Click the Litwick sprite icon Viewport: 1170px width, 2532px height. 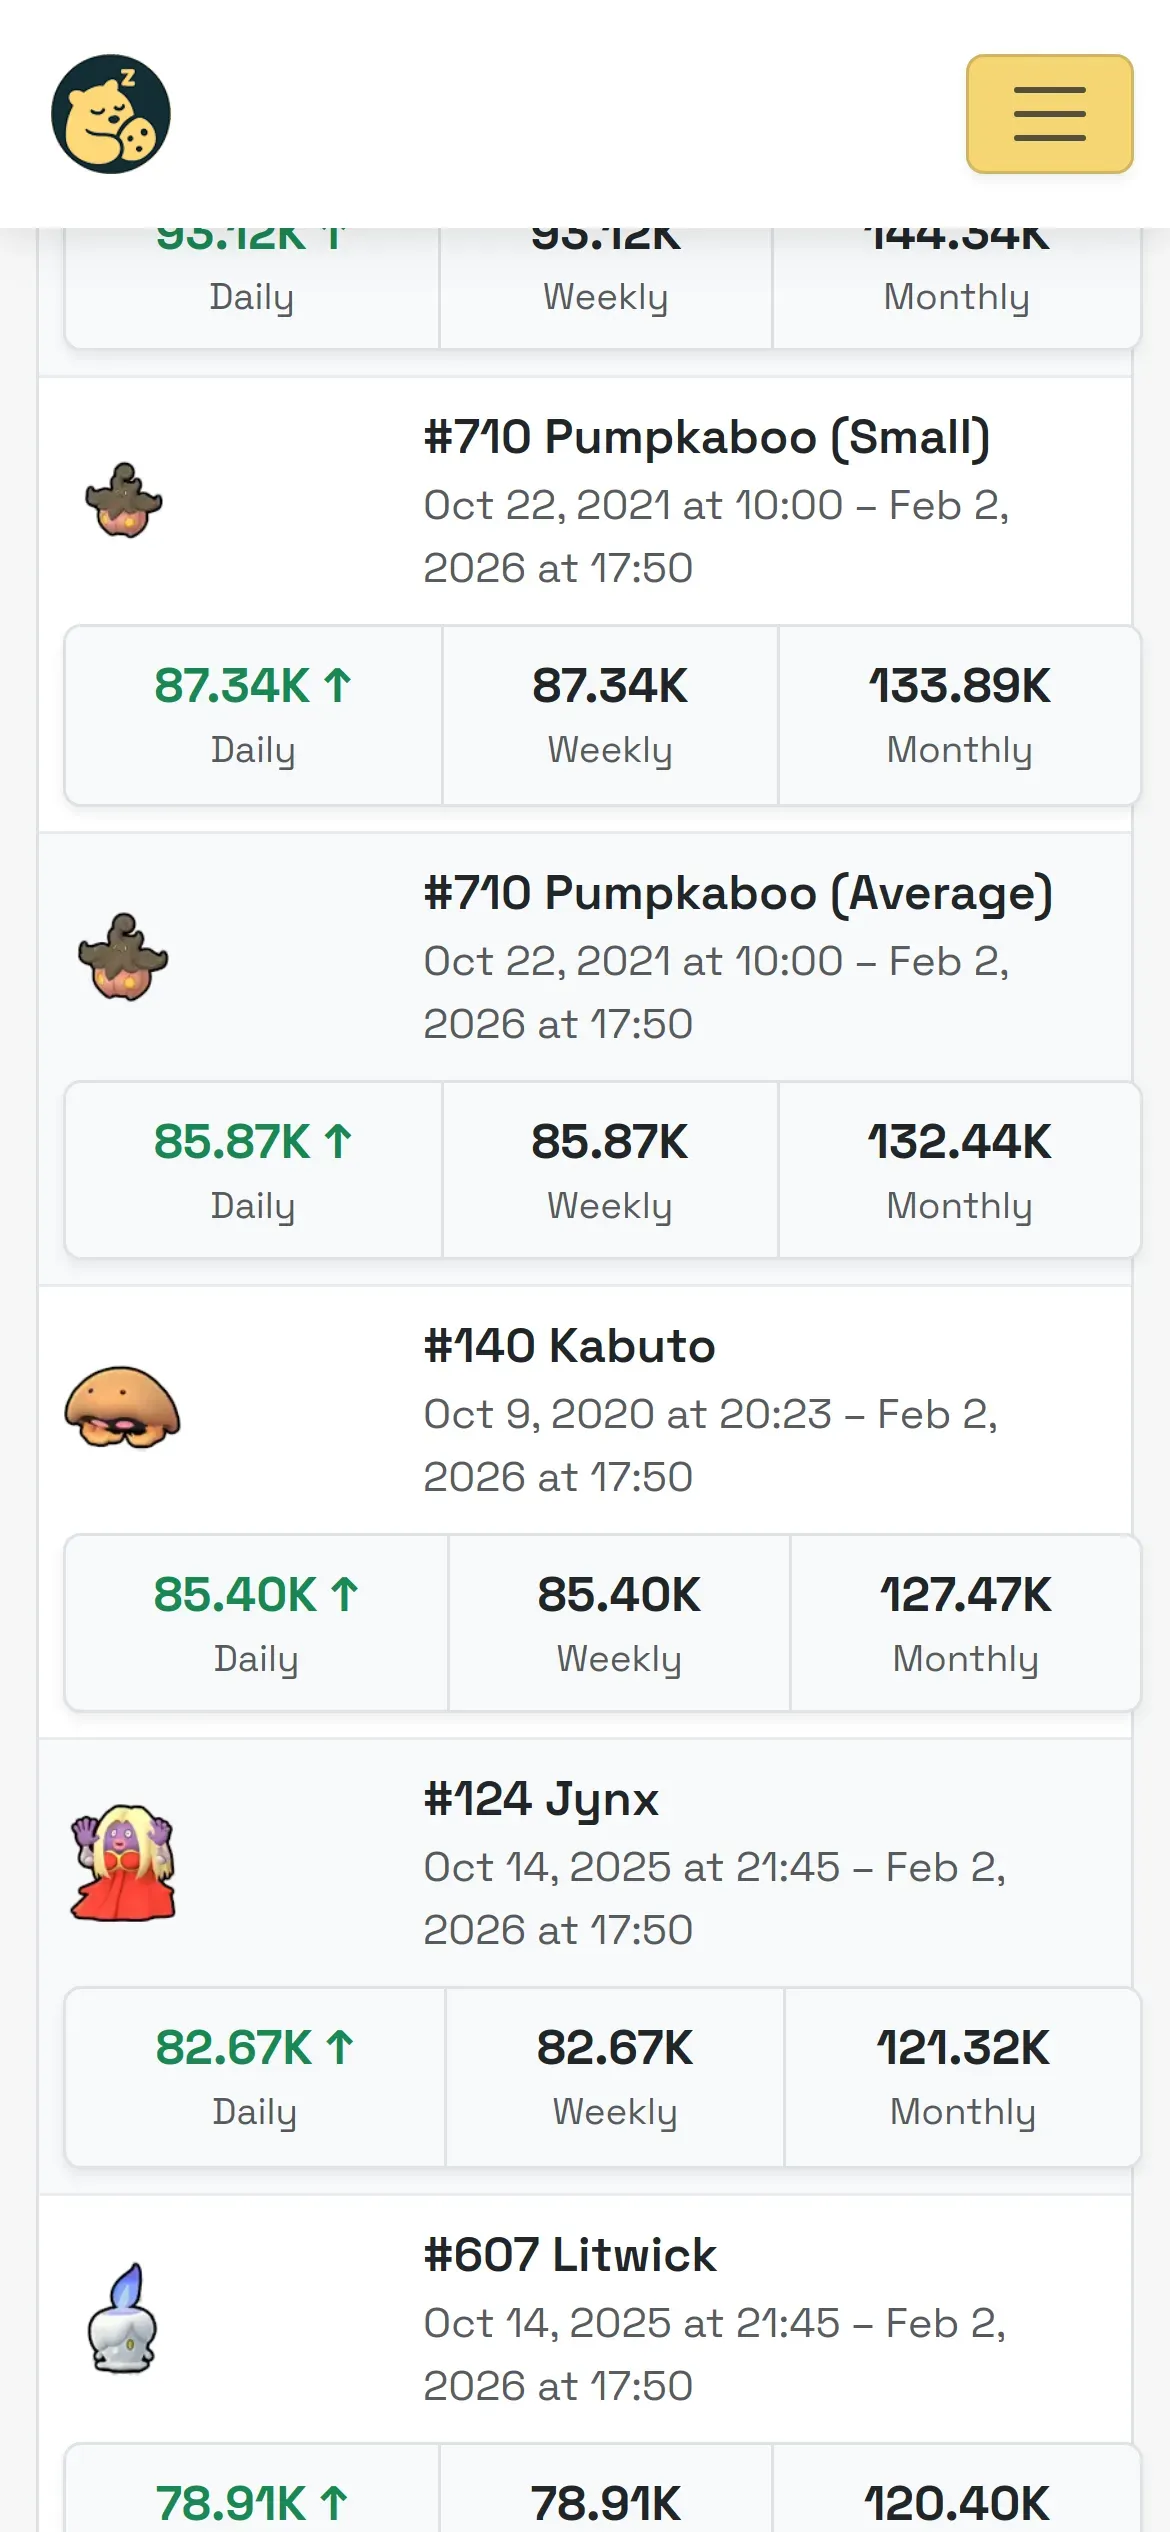tap(123, 2319)
